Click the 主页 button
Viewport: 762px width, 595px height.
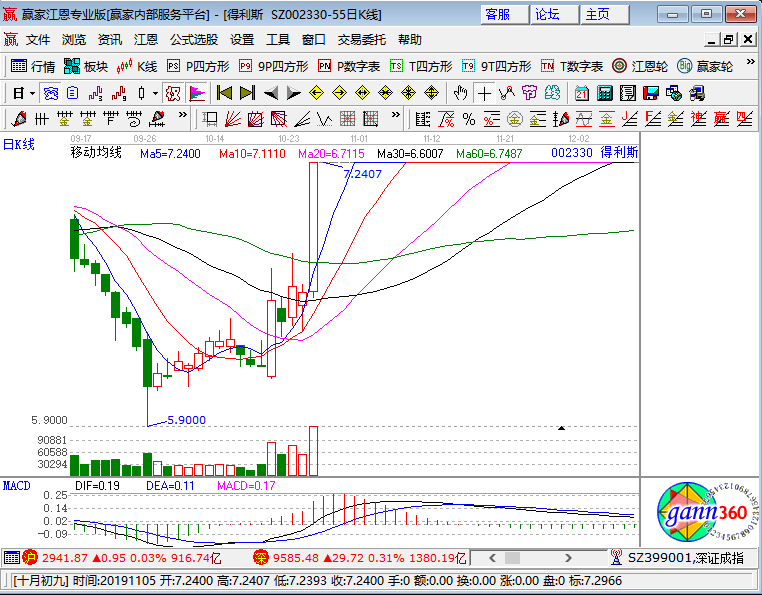605,15
